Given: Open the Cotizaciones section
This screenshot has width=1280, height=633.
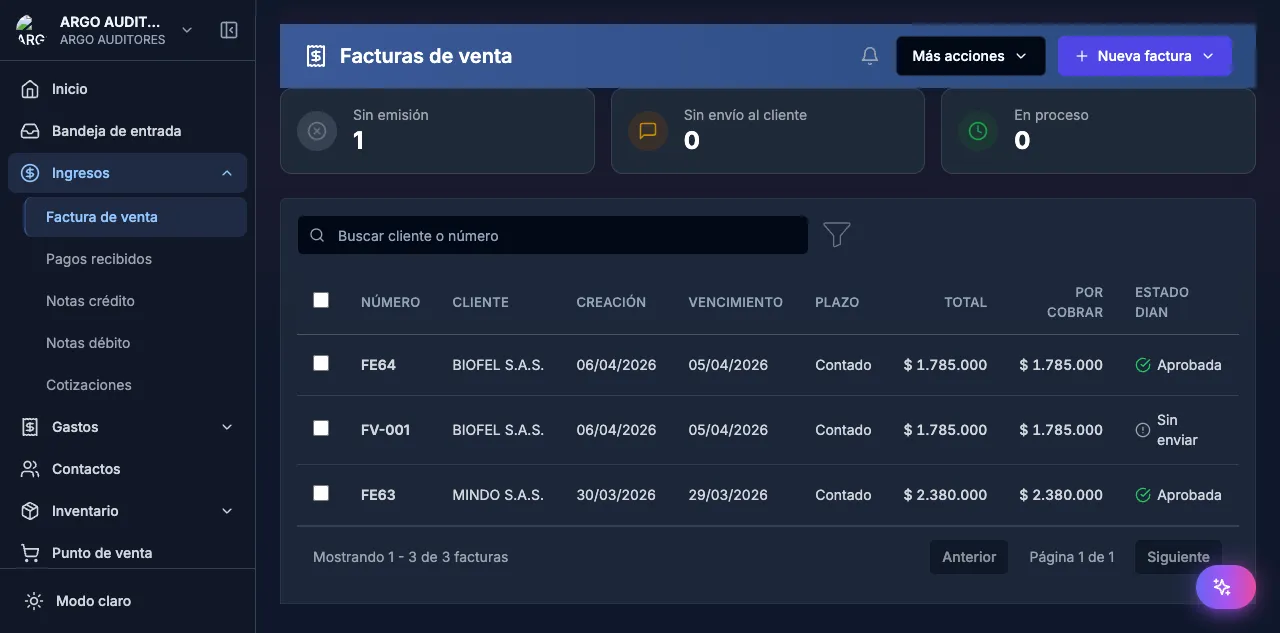Looking at the screenshot, I should 88,384.
